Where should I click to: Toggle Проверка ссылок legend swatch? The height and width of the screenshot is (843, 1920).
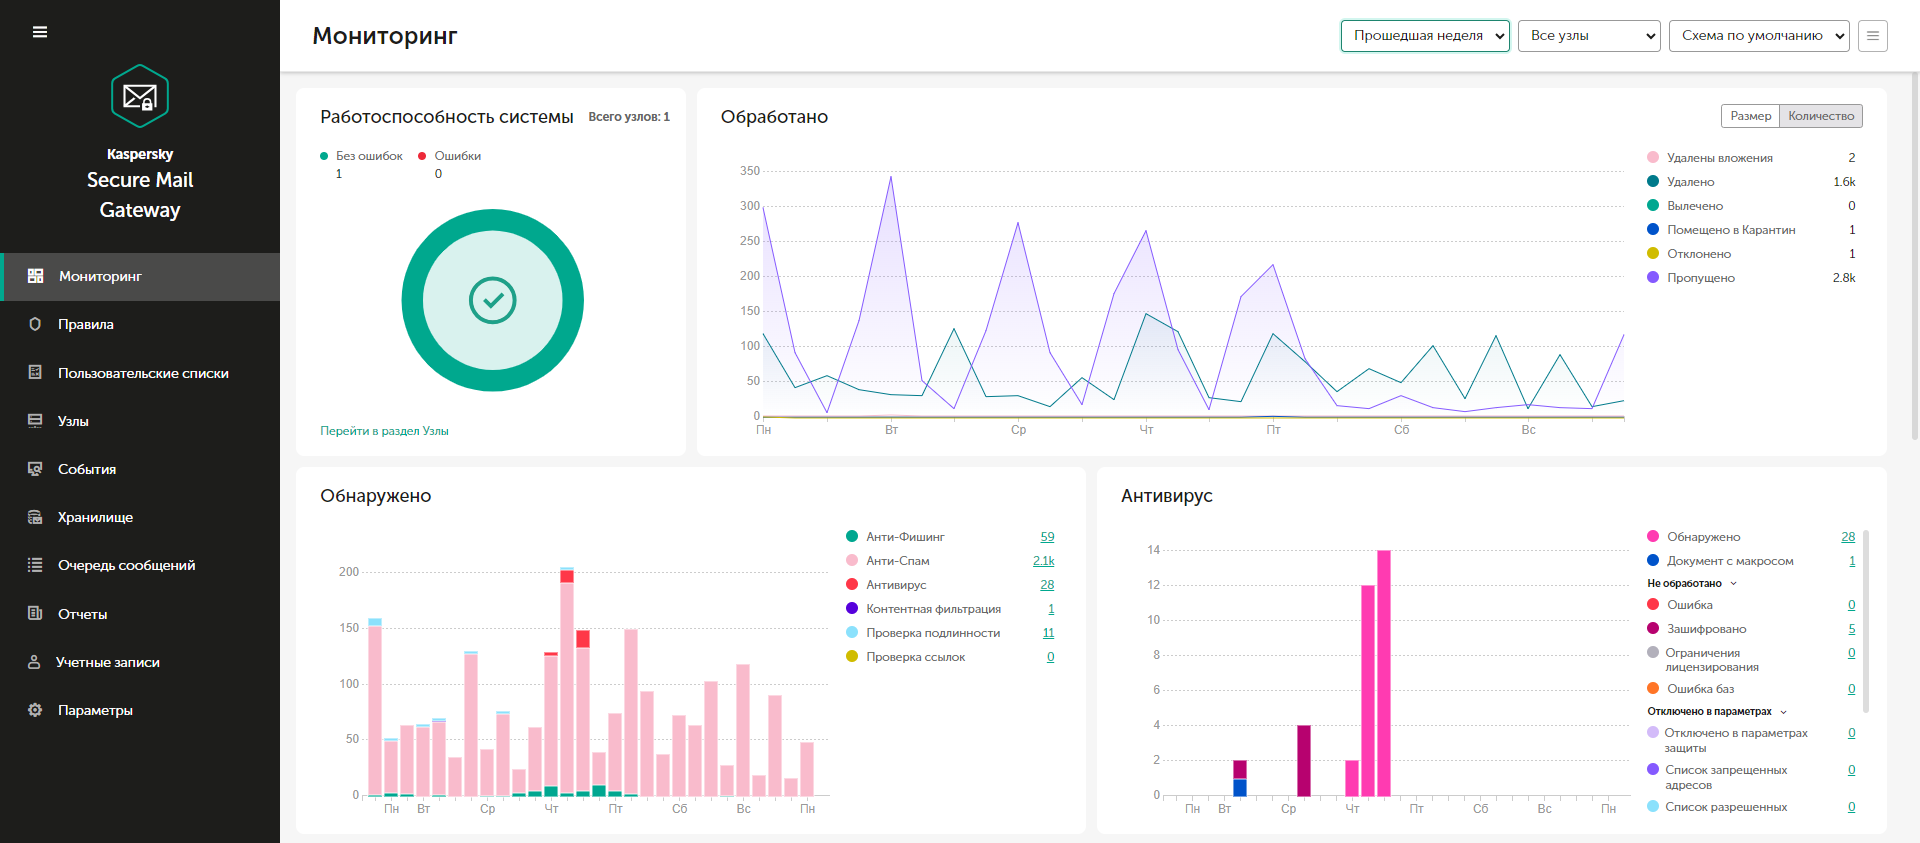852,656
